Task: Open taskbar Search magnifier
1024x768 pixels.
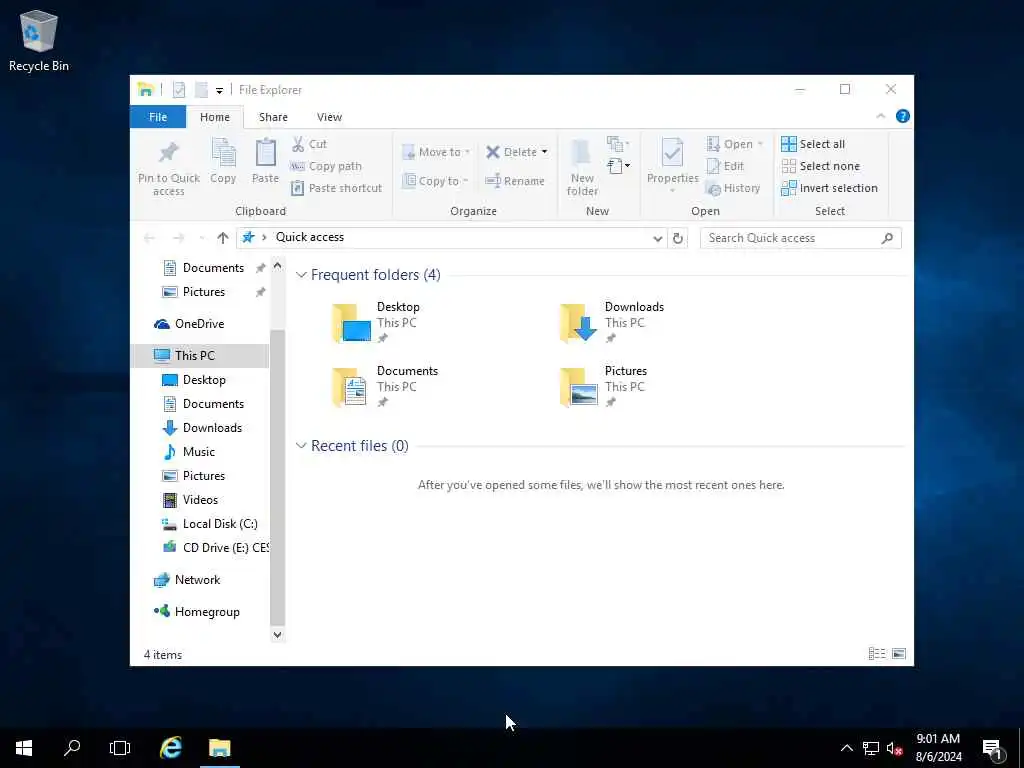Action: point(72,748)
